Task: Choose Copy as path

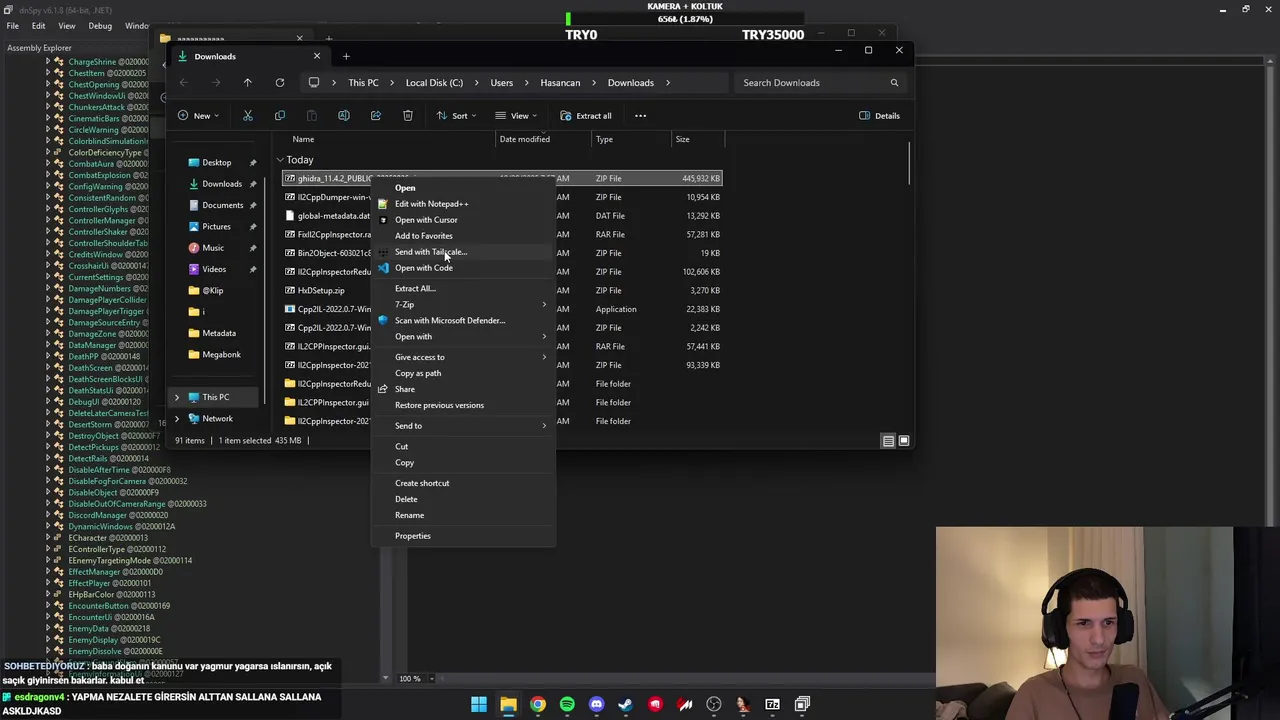Action: click(x=463, y=373)
